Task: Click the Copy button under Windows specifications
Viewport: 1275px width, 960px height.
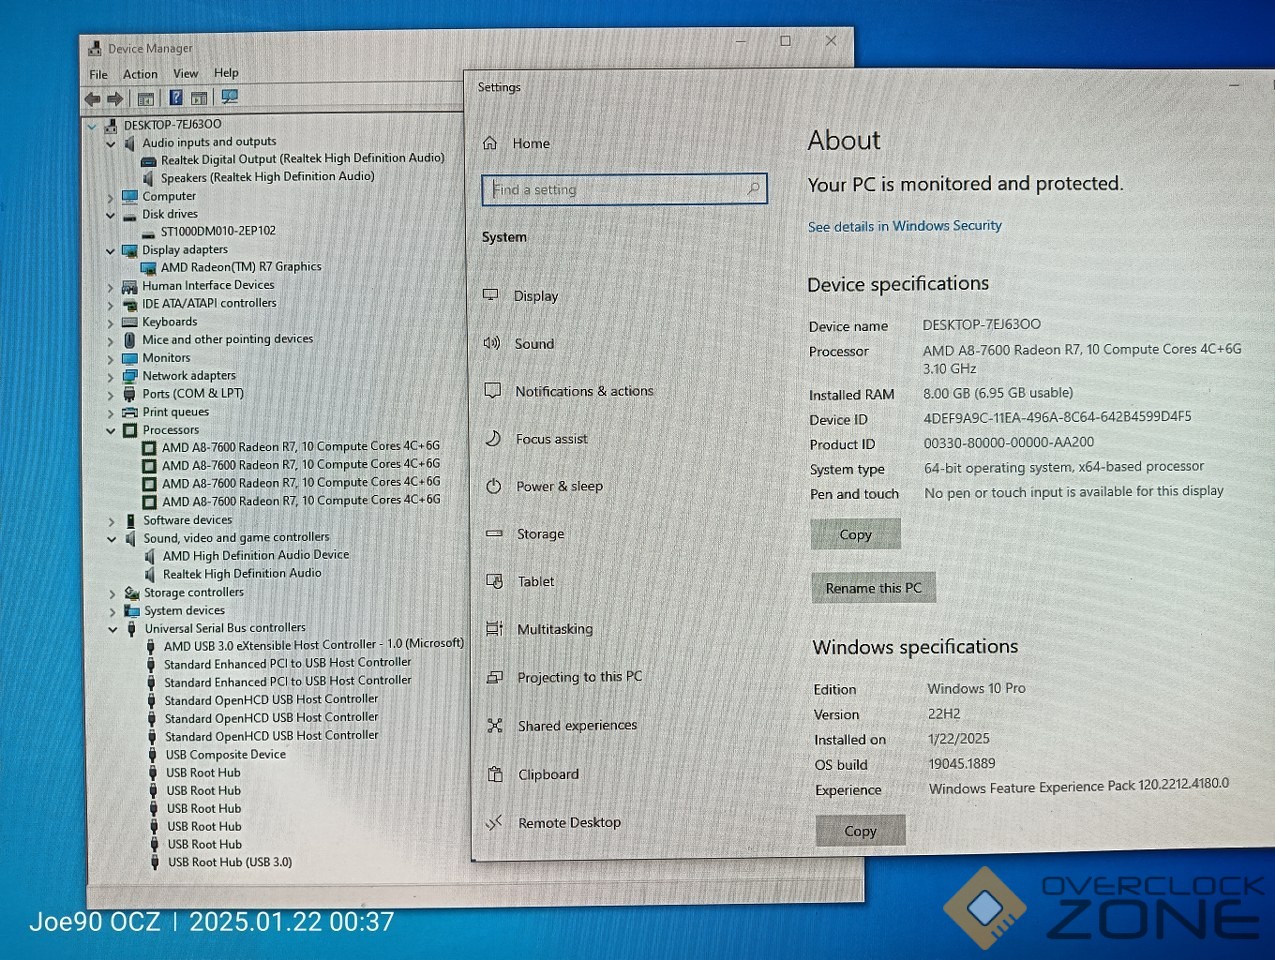Action: (860, 830)
